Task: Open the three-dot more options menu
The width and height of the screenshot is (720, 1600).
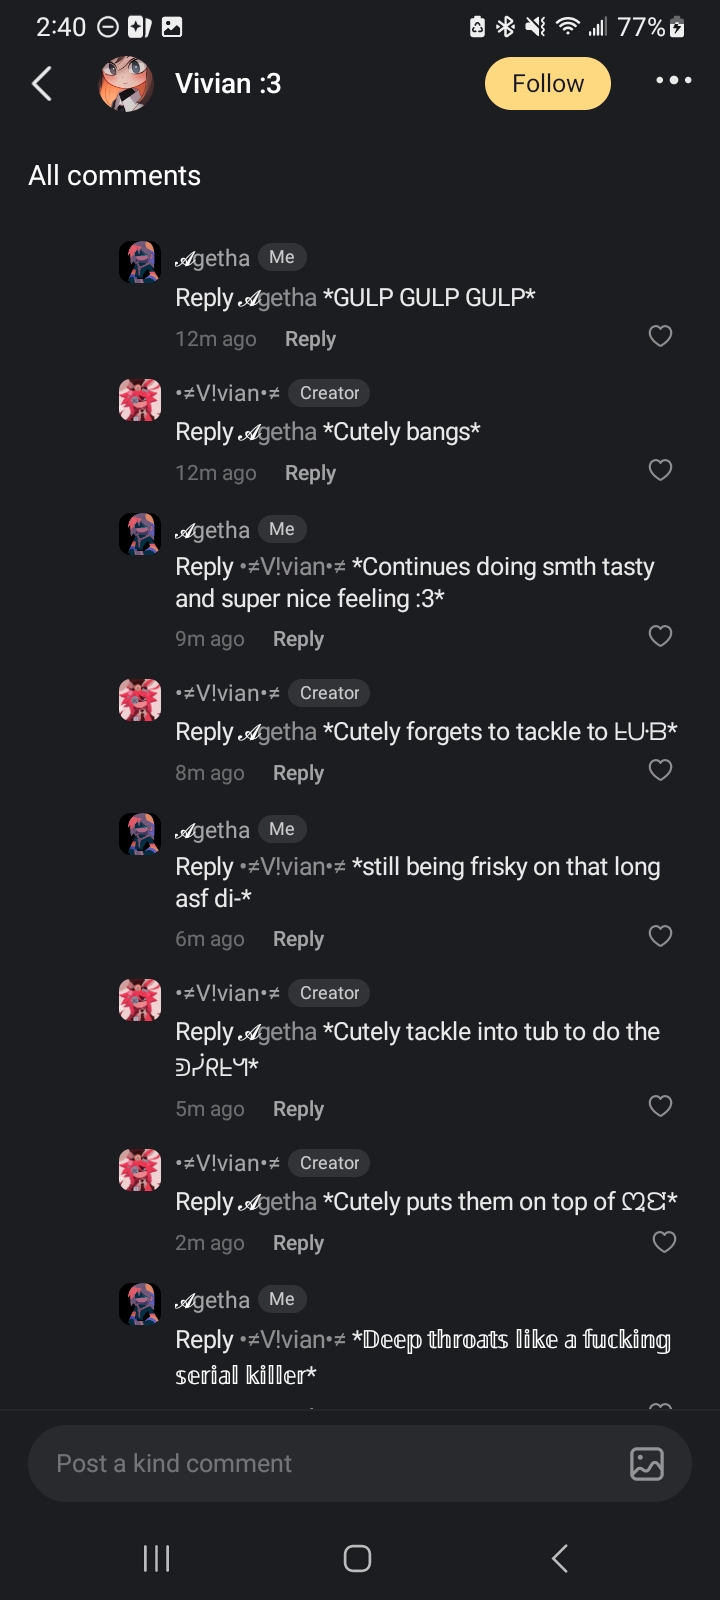Action: (673, 80)
